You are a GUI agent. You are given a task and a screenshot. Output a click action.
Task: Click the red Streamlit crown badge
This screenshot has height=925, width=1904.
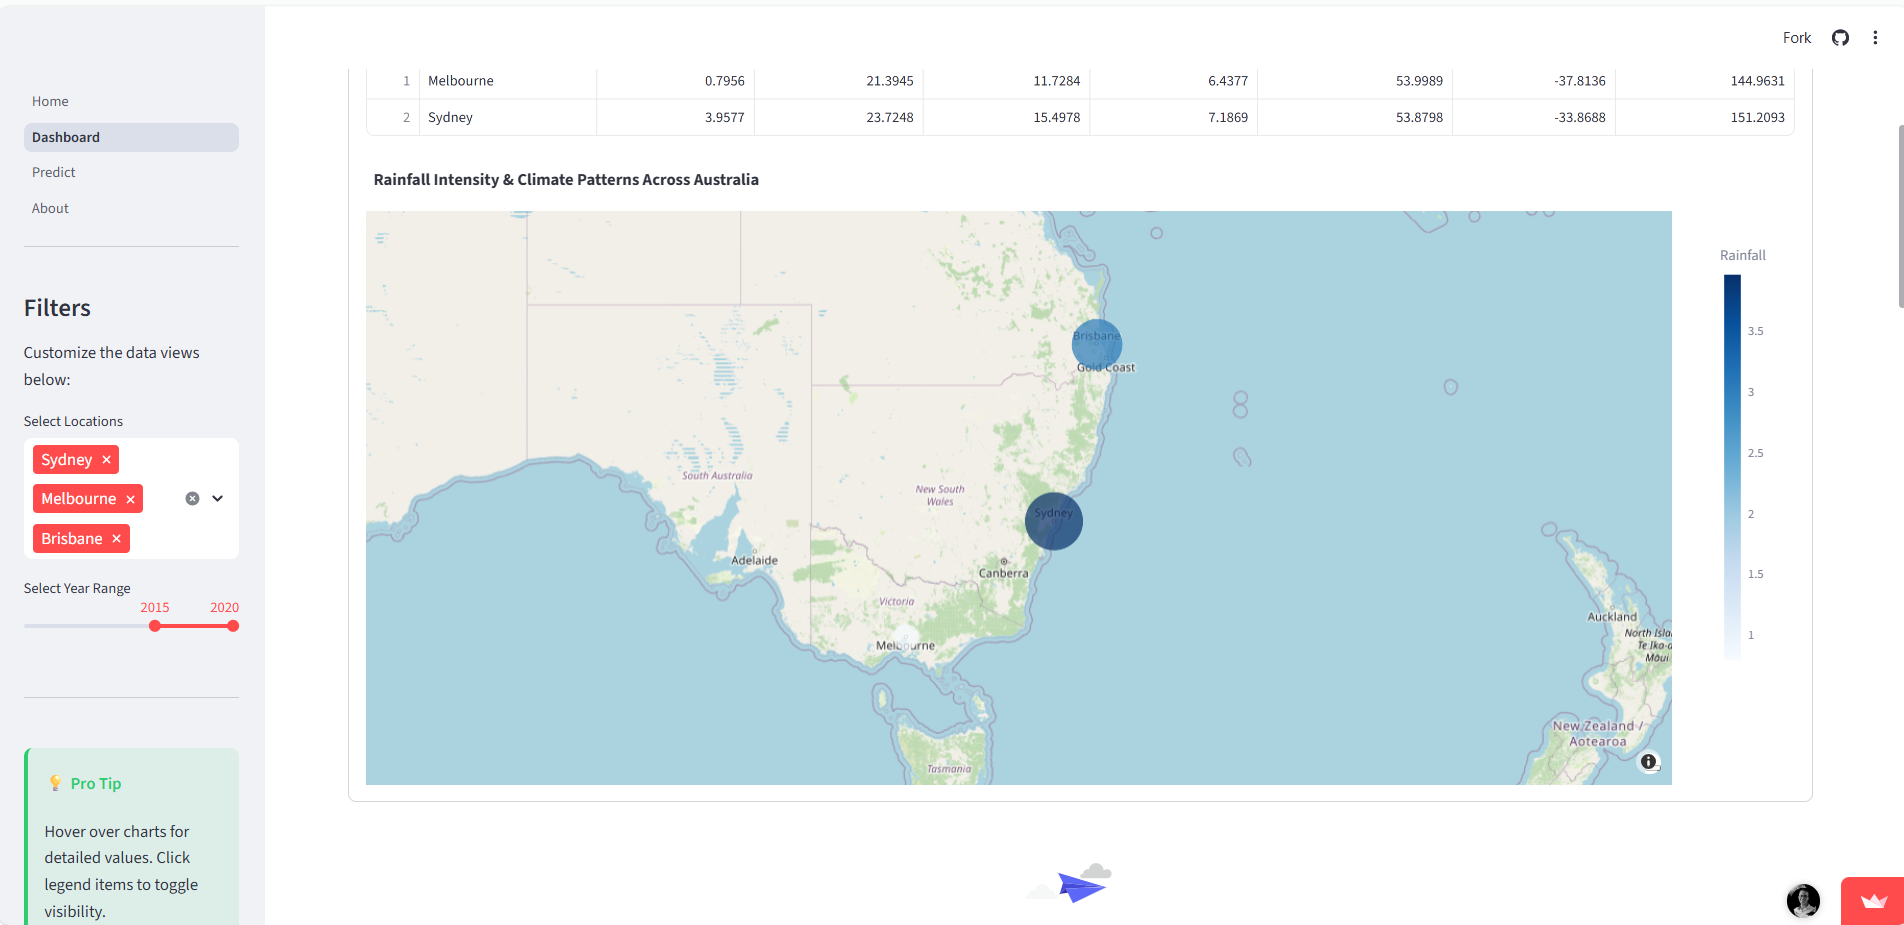pos(1872,901)
